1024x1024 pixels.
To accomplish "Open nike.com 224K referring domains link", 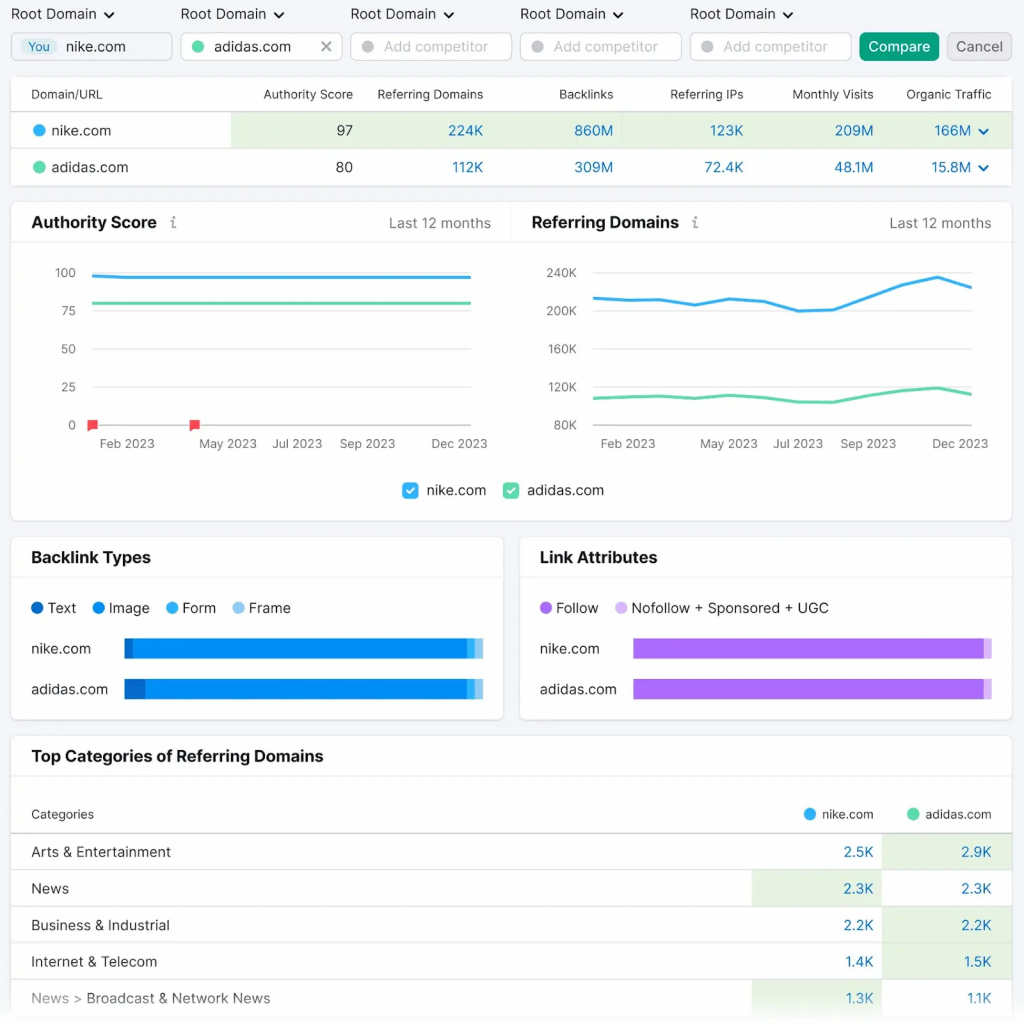I will click(x=466, y=131).
